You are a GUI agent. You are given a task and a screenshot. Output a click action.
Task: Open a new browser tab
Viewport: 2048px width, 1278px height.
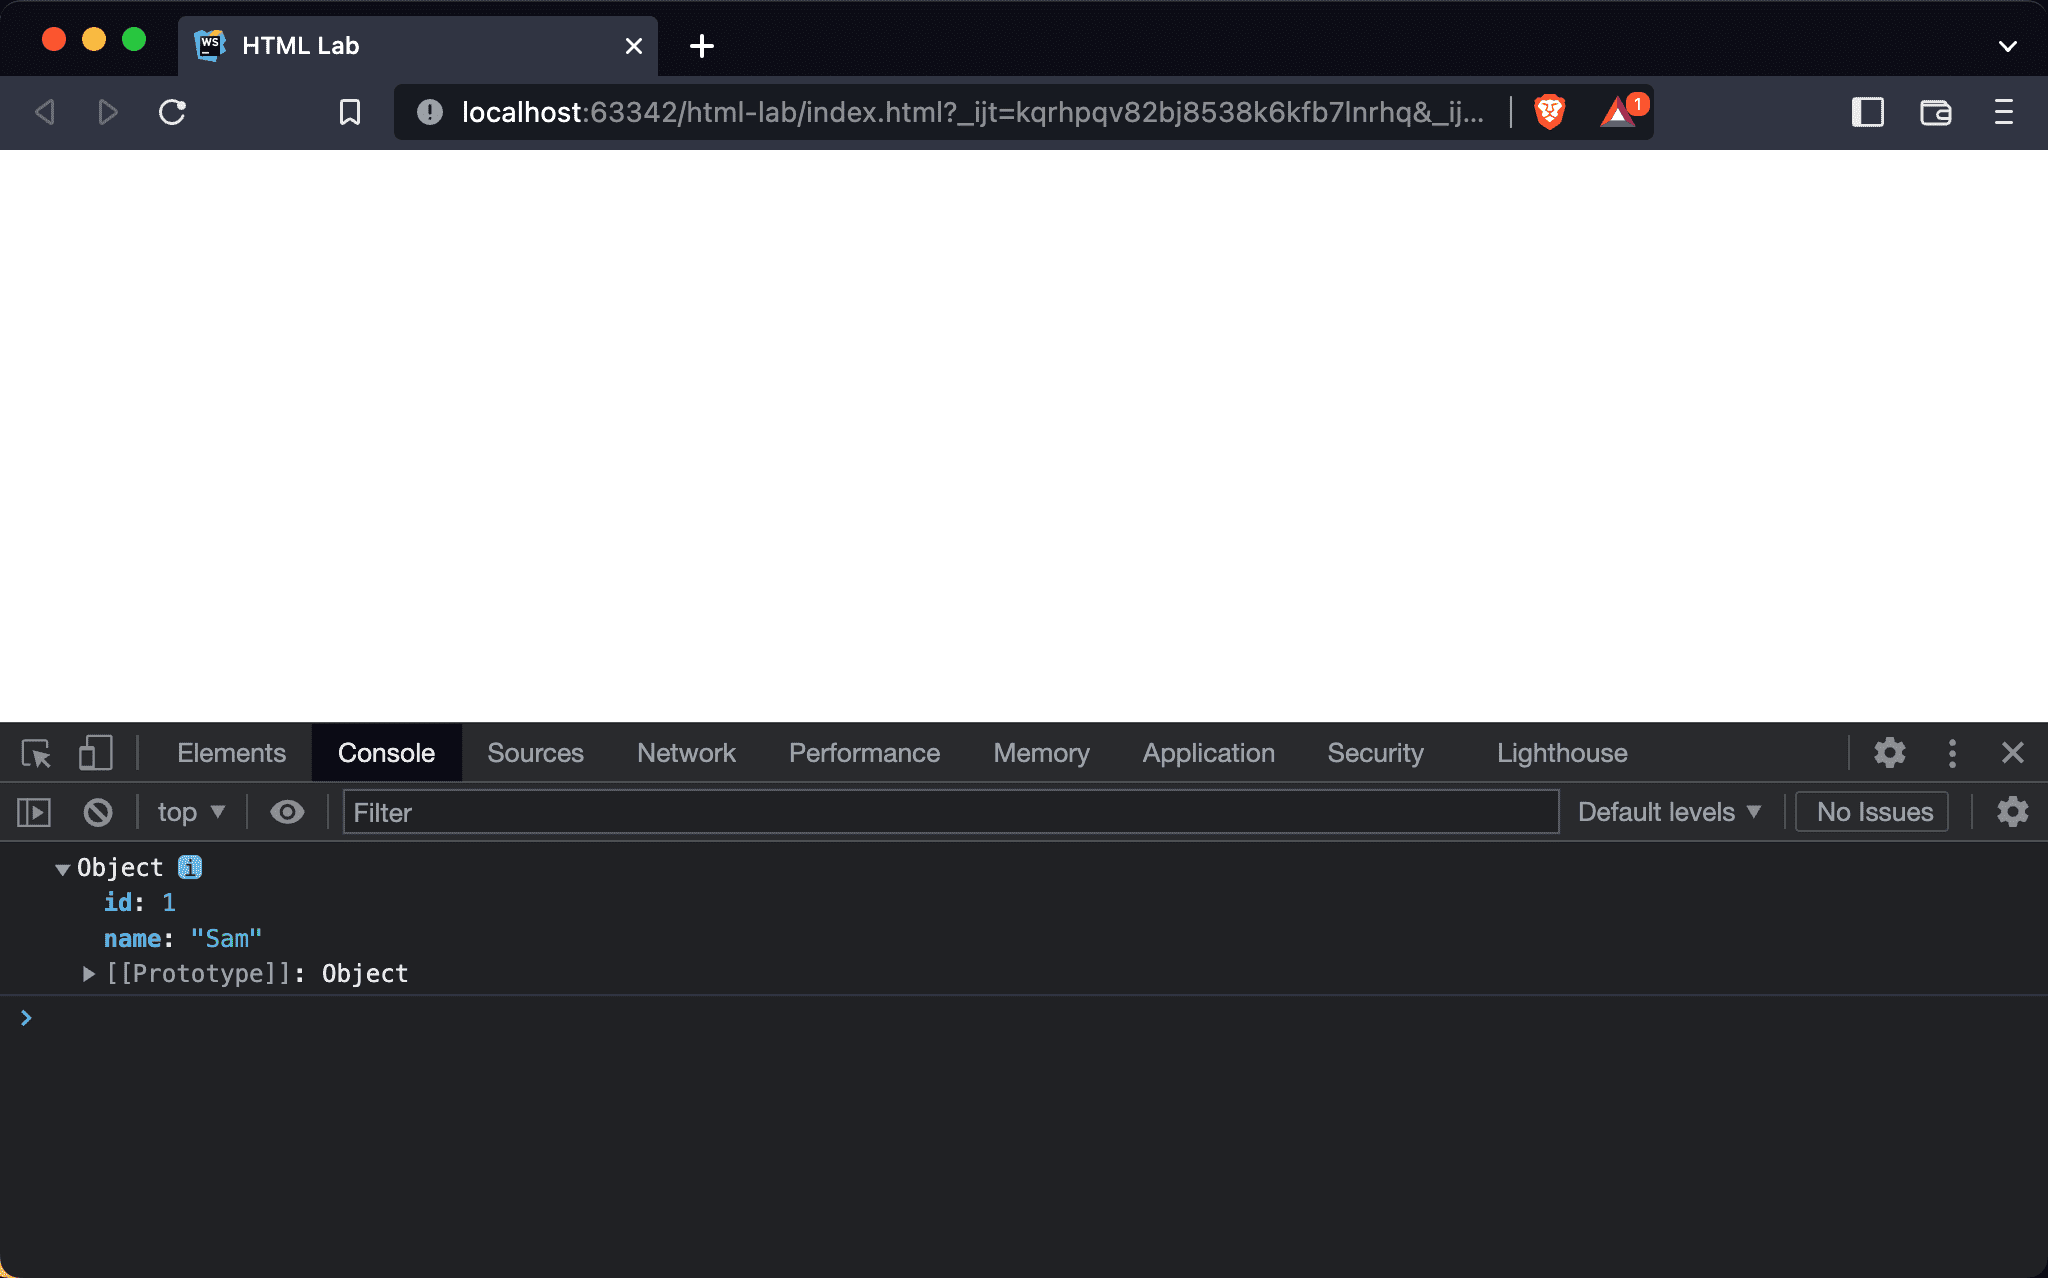[x=703, y=46]
